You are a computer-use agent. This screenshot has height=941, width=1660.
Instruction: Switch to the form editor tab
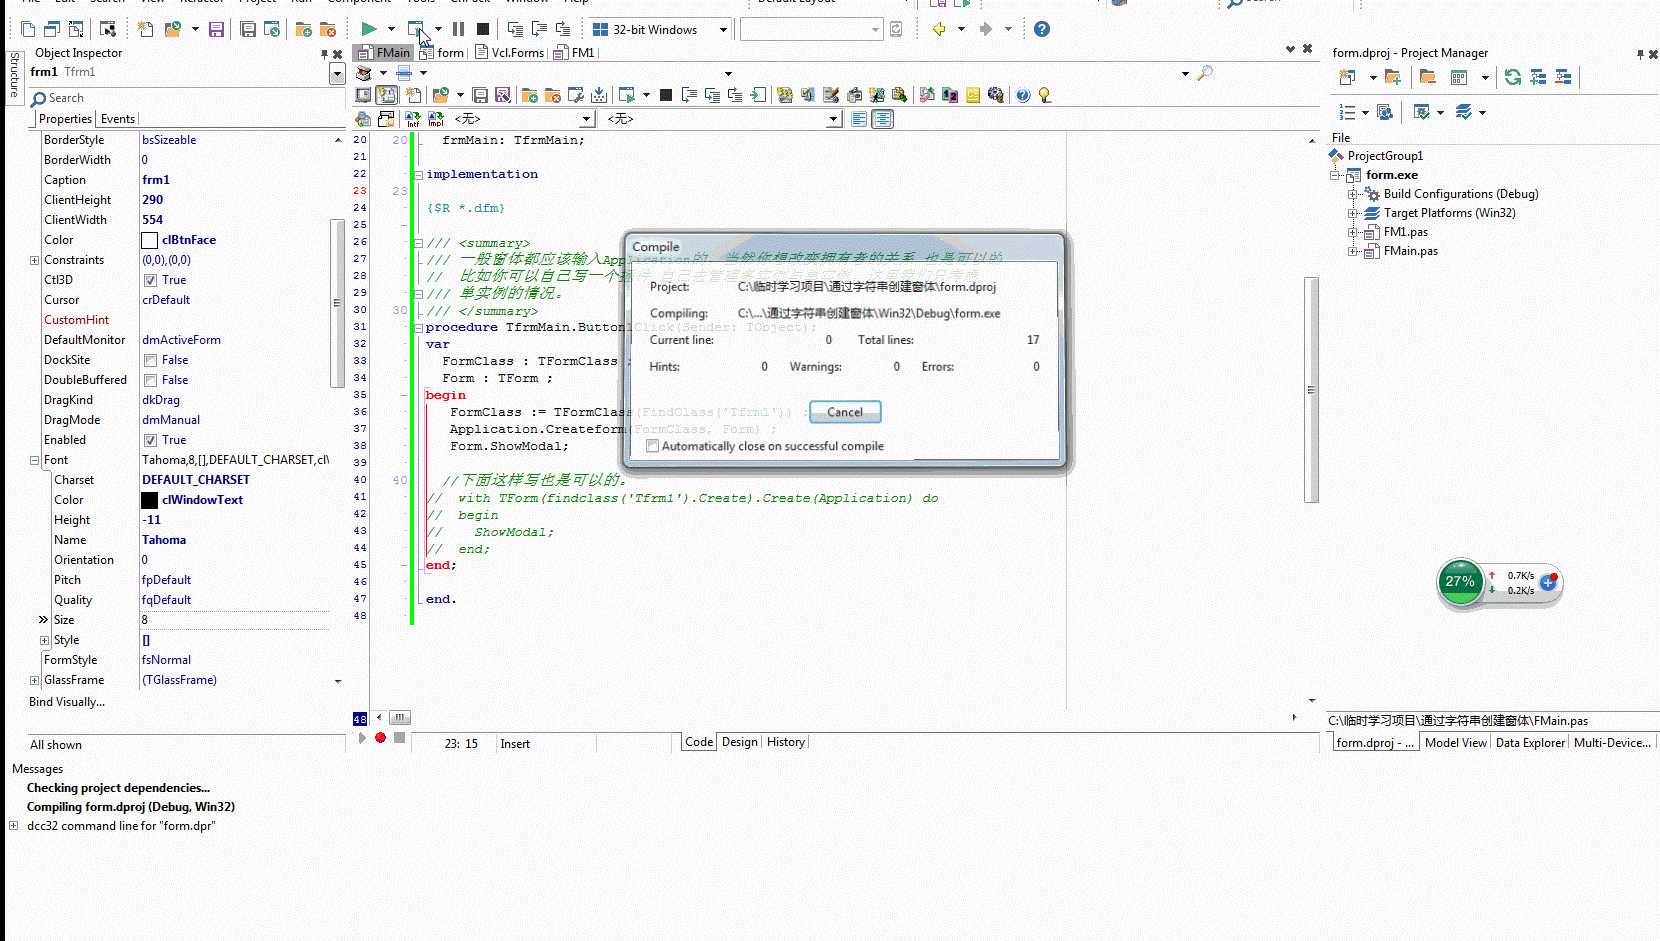click(442, 53)
